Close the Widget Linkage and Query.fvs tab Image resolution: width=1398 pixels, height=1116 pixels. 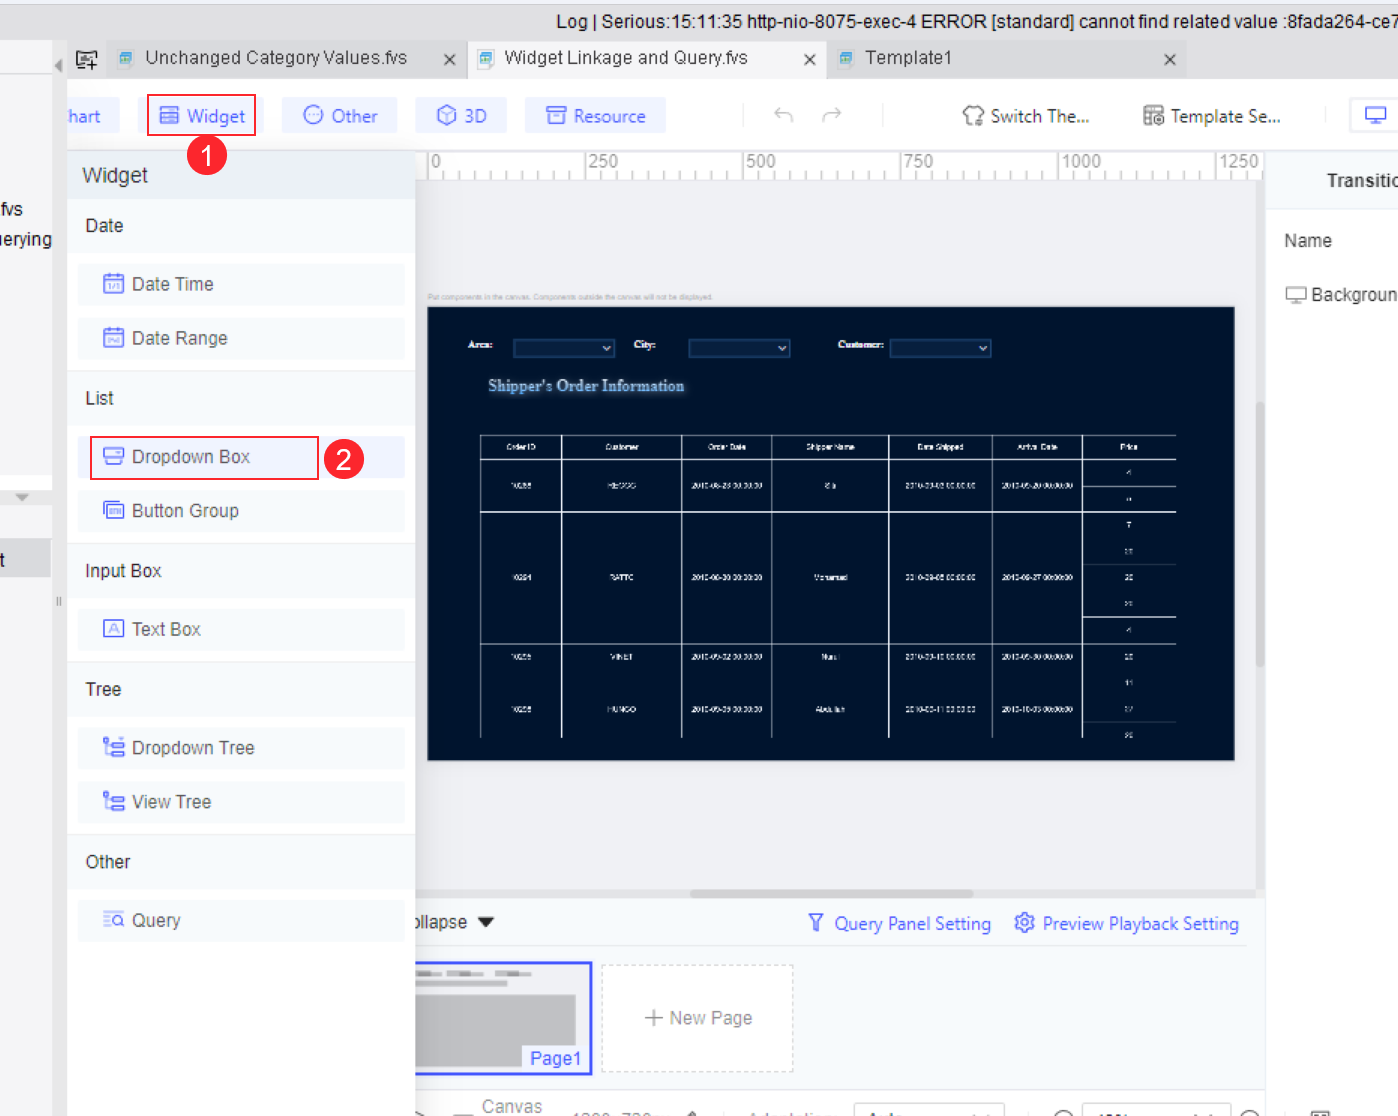click(x=810, y=60)
